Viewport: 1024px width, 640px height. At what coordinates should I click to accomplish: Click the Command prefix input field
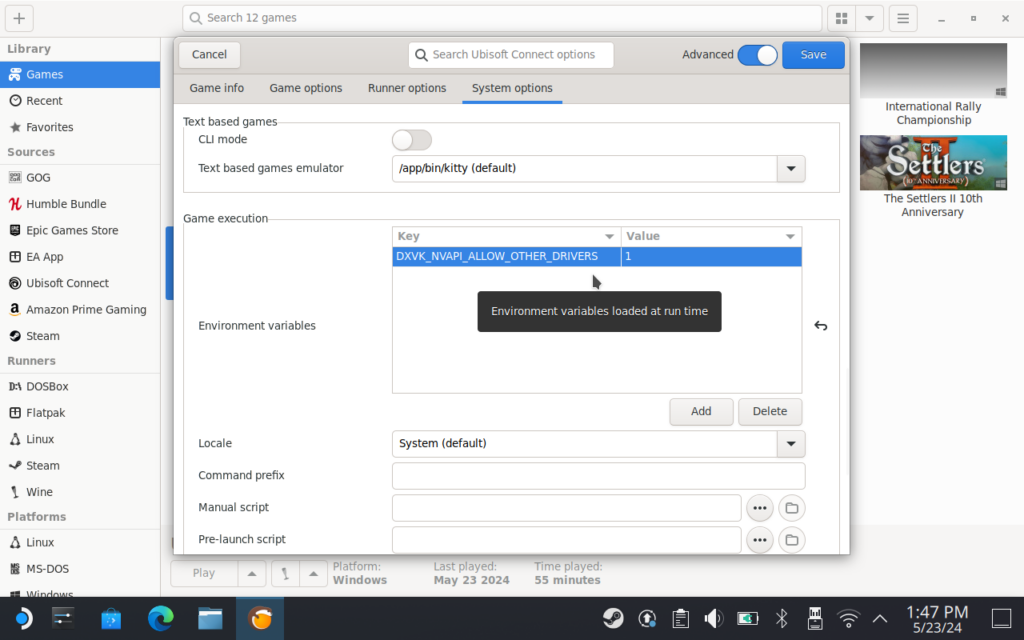(598, 476)
